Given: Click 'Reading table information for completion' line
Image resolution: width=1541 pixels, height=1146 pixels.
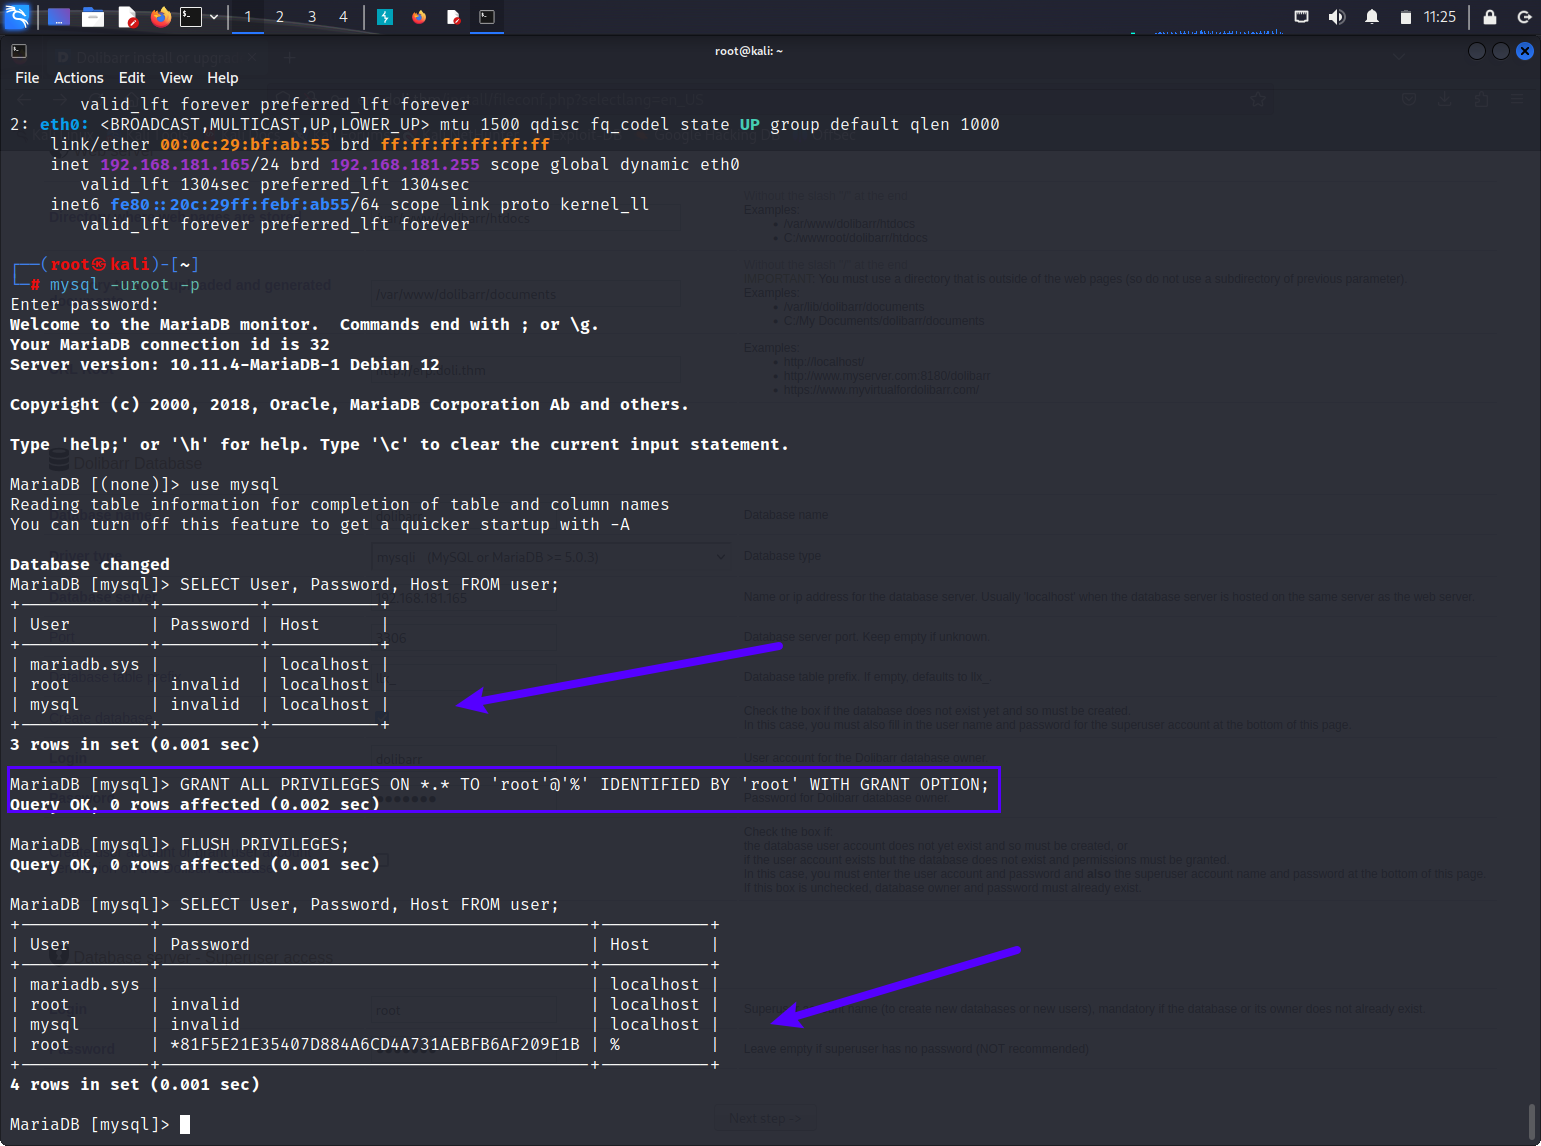Looking at the screenshot, I should coord(340,504).
